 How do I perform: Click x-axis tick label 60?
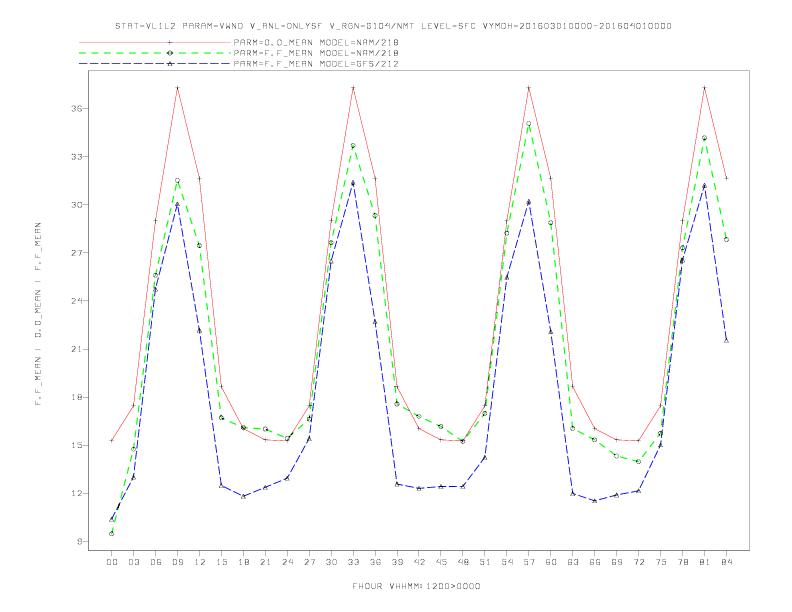click(551, 562)
